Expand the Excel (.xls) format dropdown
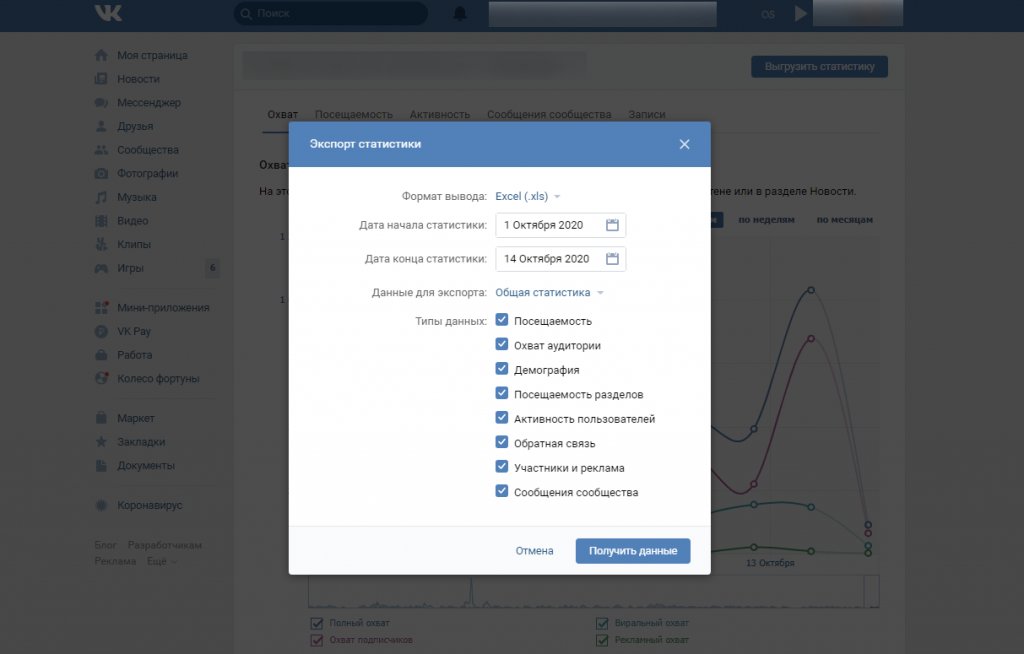The image size is (1024, 654). [528, 197]
